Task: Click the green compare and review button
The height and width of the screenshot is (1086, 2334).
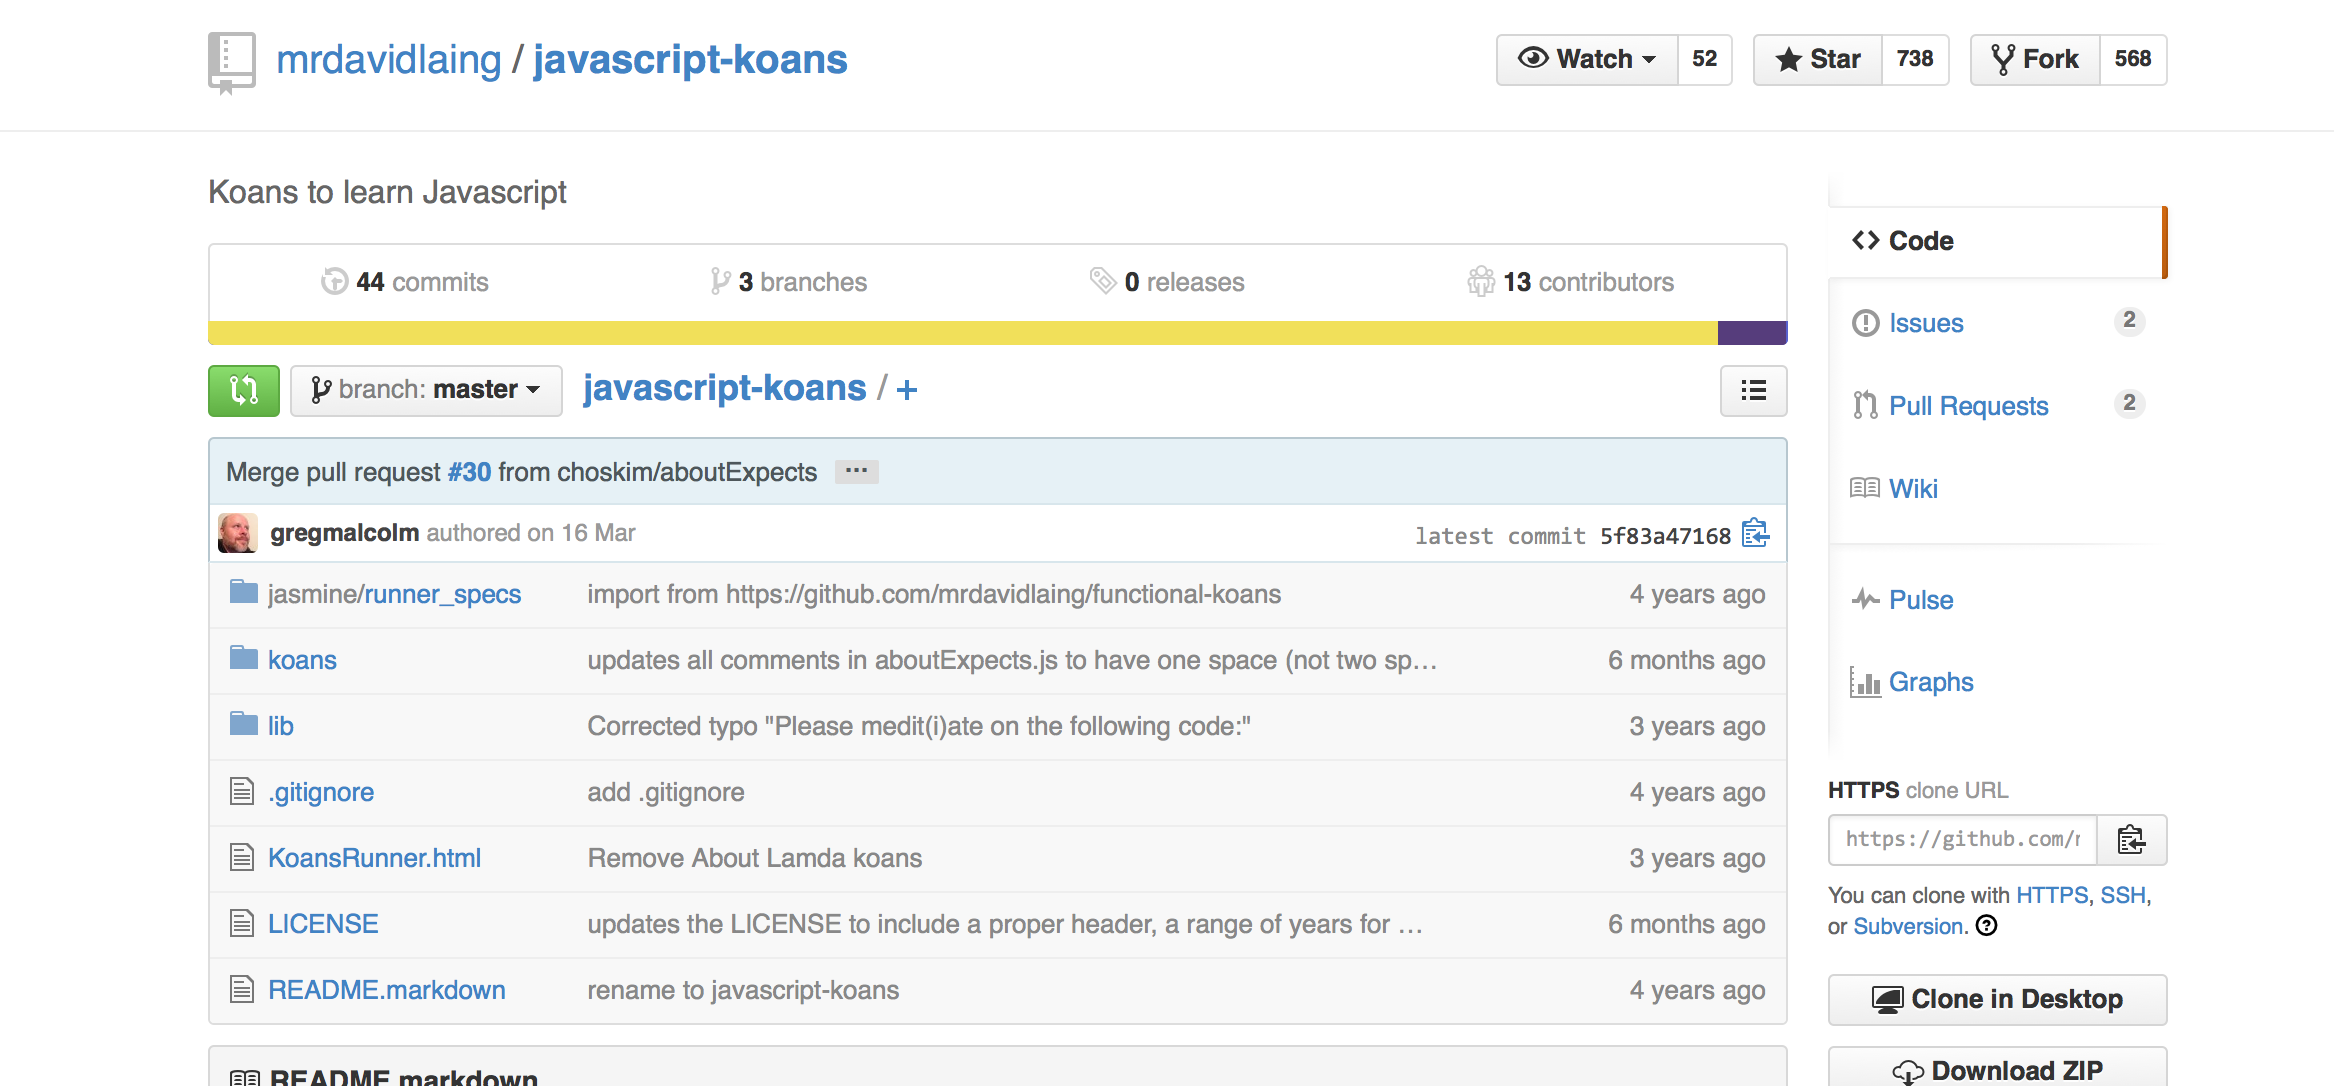Action: (244, 390)
